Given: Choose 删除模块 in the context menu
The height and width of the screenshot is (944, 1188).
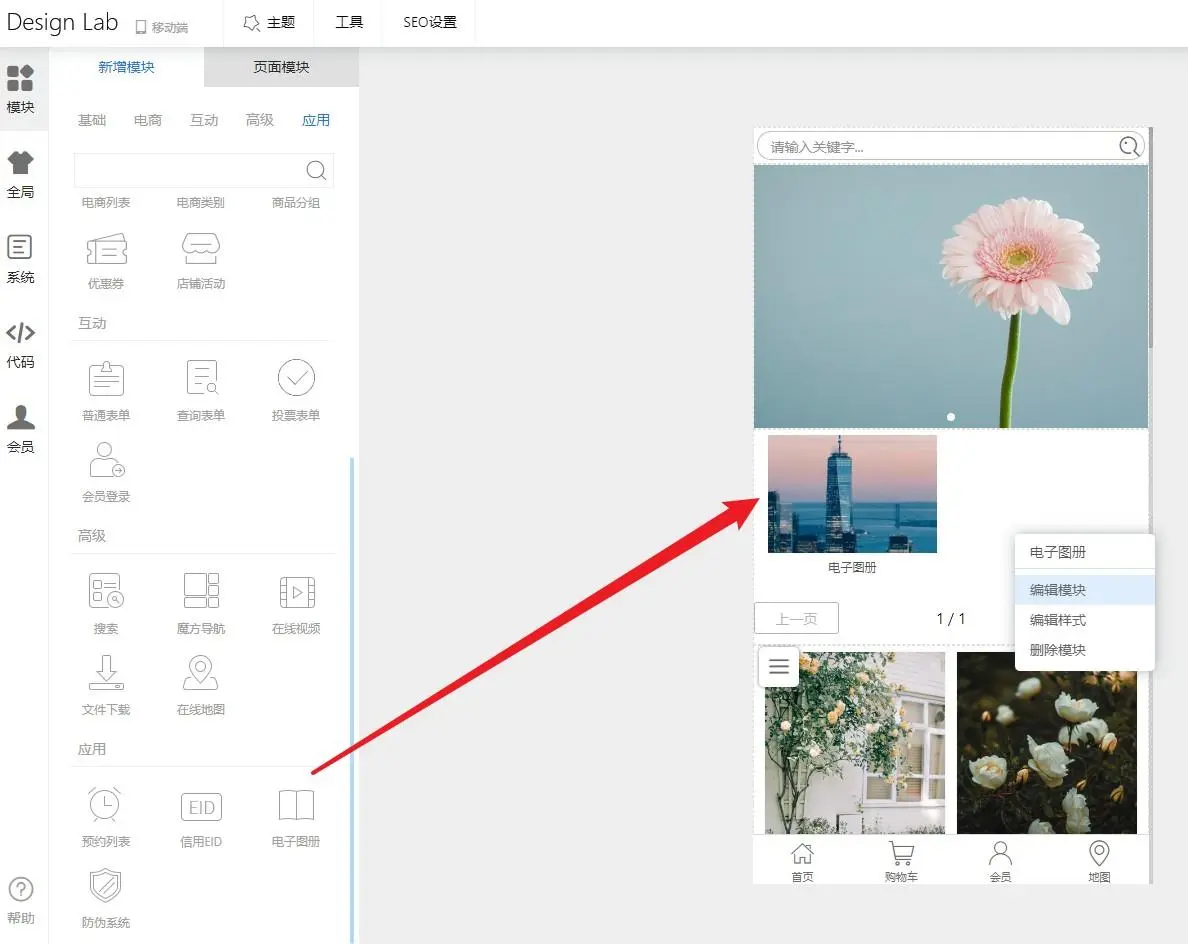Looking at the screenshot, I should tap(1058, 650).
